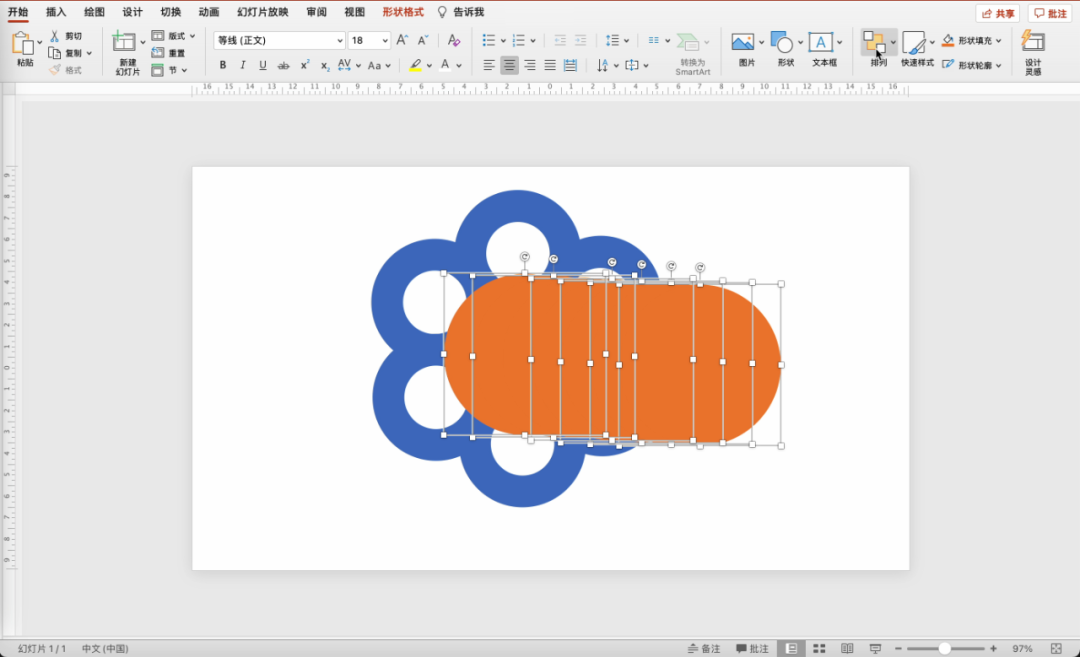Click Comments (批注) in status bar
The image size is (1080, 657).
752,649
